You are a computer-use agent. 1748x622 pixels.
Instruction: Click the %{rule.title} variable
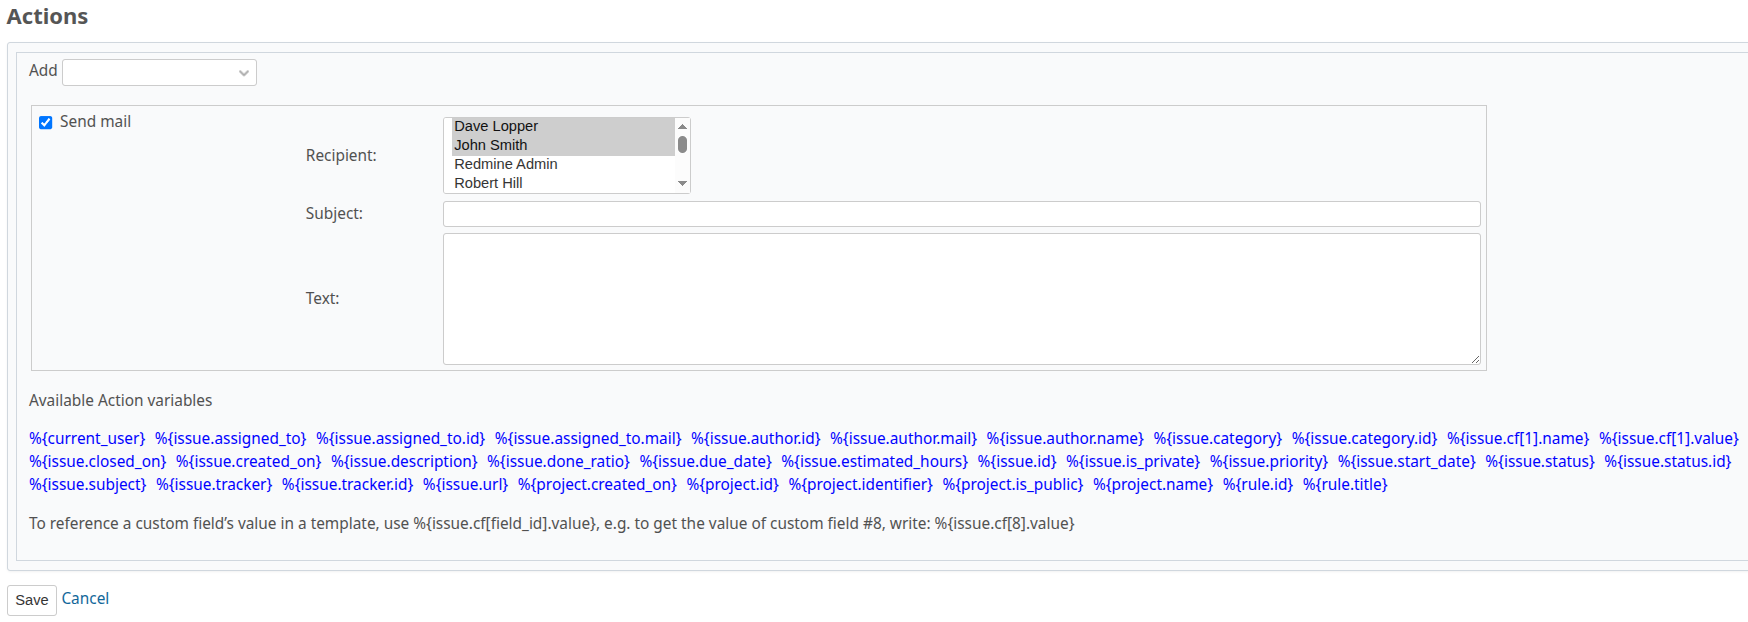tap(1347, 484)
